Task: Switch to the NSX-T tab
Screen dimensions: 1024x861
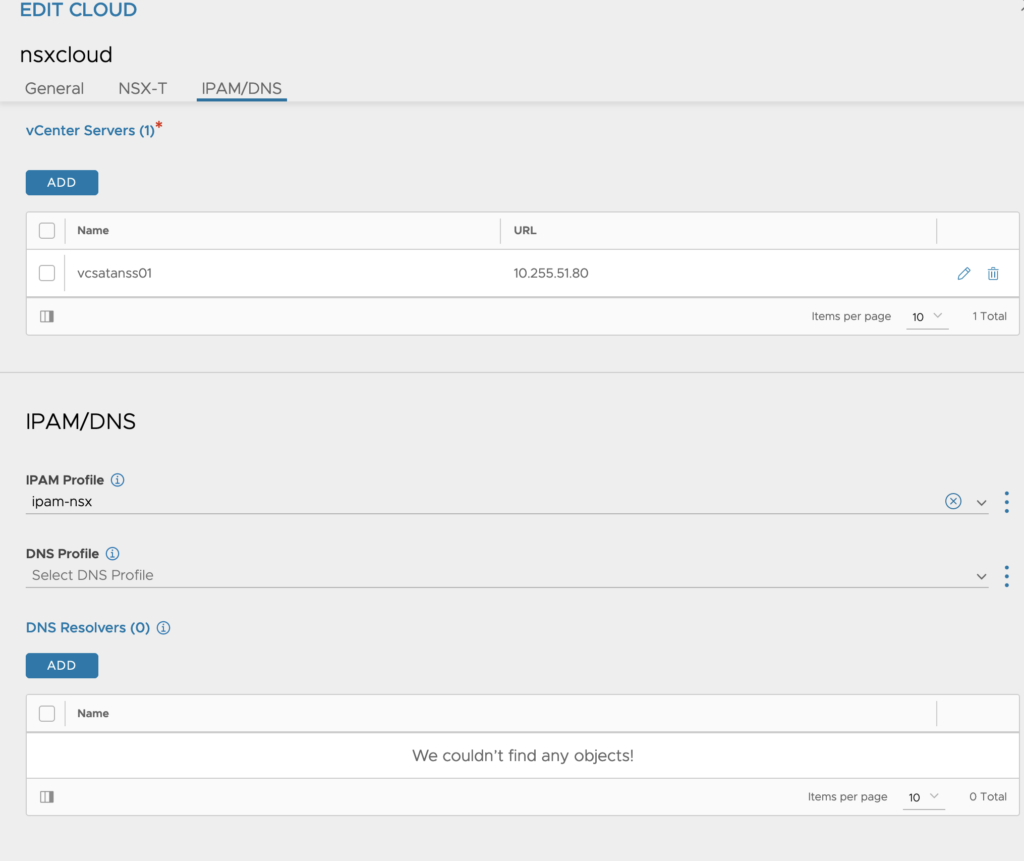Action: click(142, 88)
